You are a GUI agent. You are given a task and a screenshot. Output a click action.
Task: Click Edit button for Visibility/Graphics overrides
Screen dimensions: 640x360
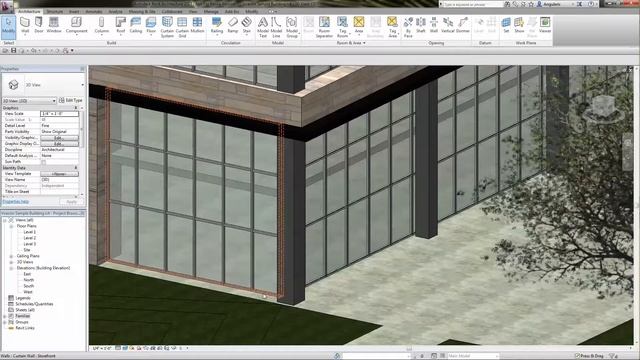point(60,138)
